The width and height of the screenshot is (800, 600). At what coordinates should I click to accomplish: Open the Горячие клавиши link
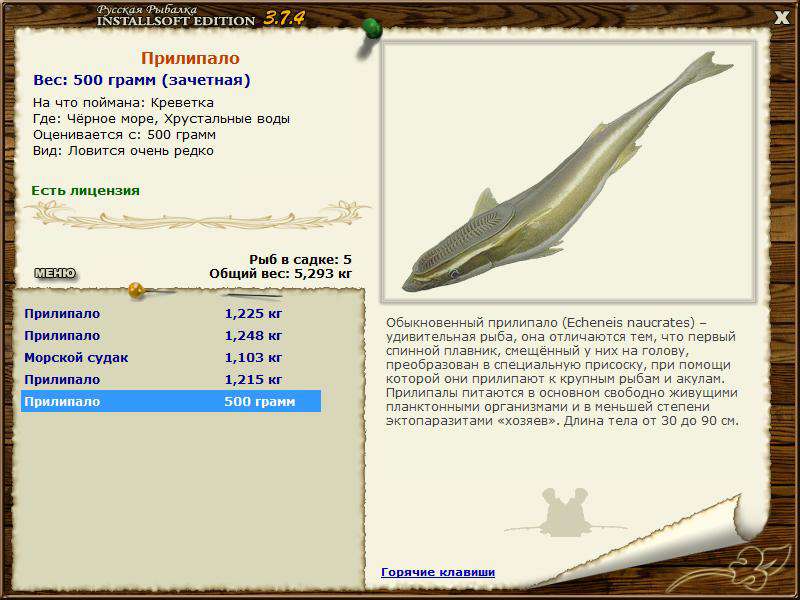coord(438,572)
